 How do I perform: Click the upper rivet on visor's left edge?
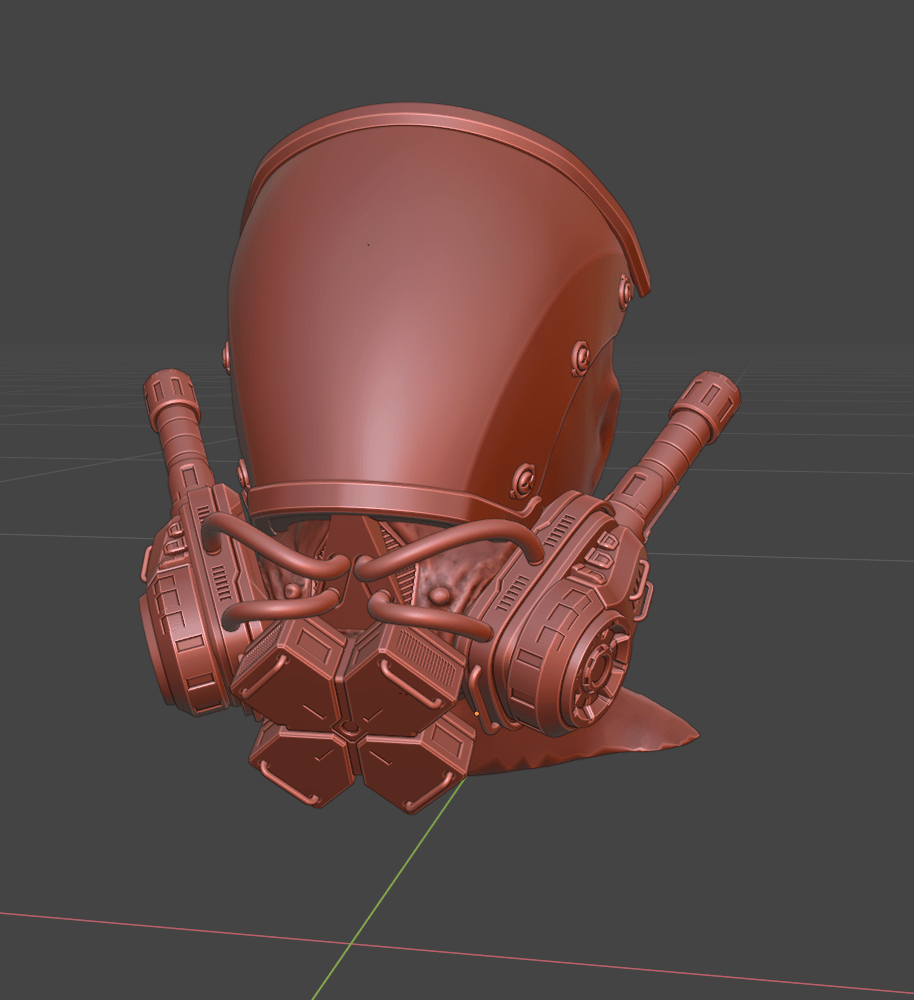(228, 354)
